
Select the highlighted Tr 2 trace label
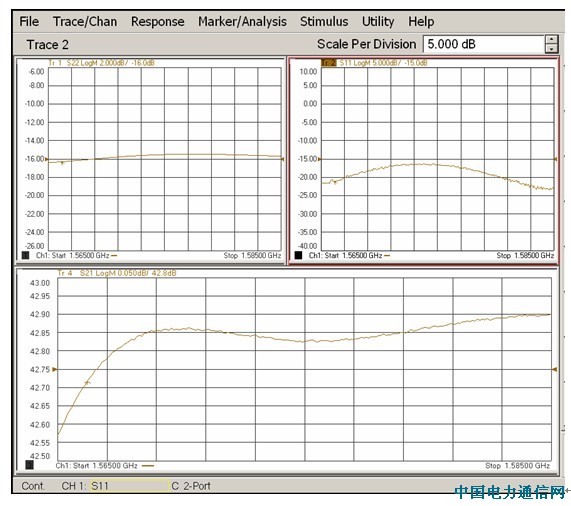click(x=328, y=63)
